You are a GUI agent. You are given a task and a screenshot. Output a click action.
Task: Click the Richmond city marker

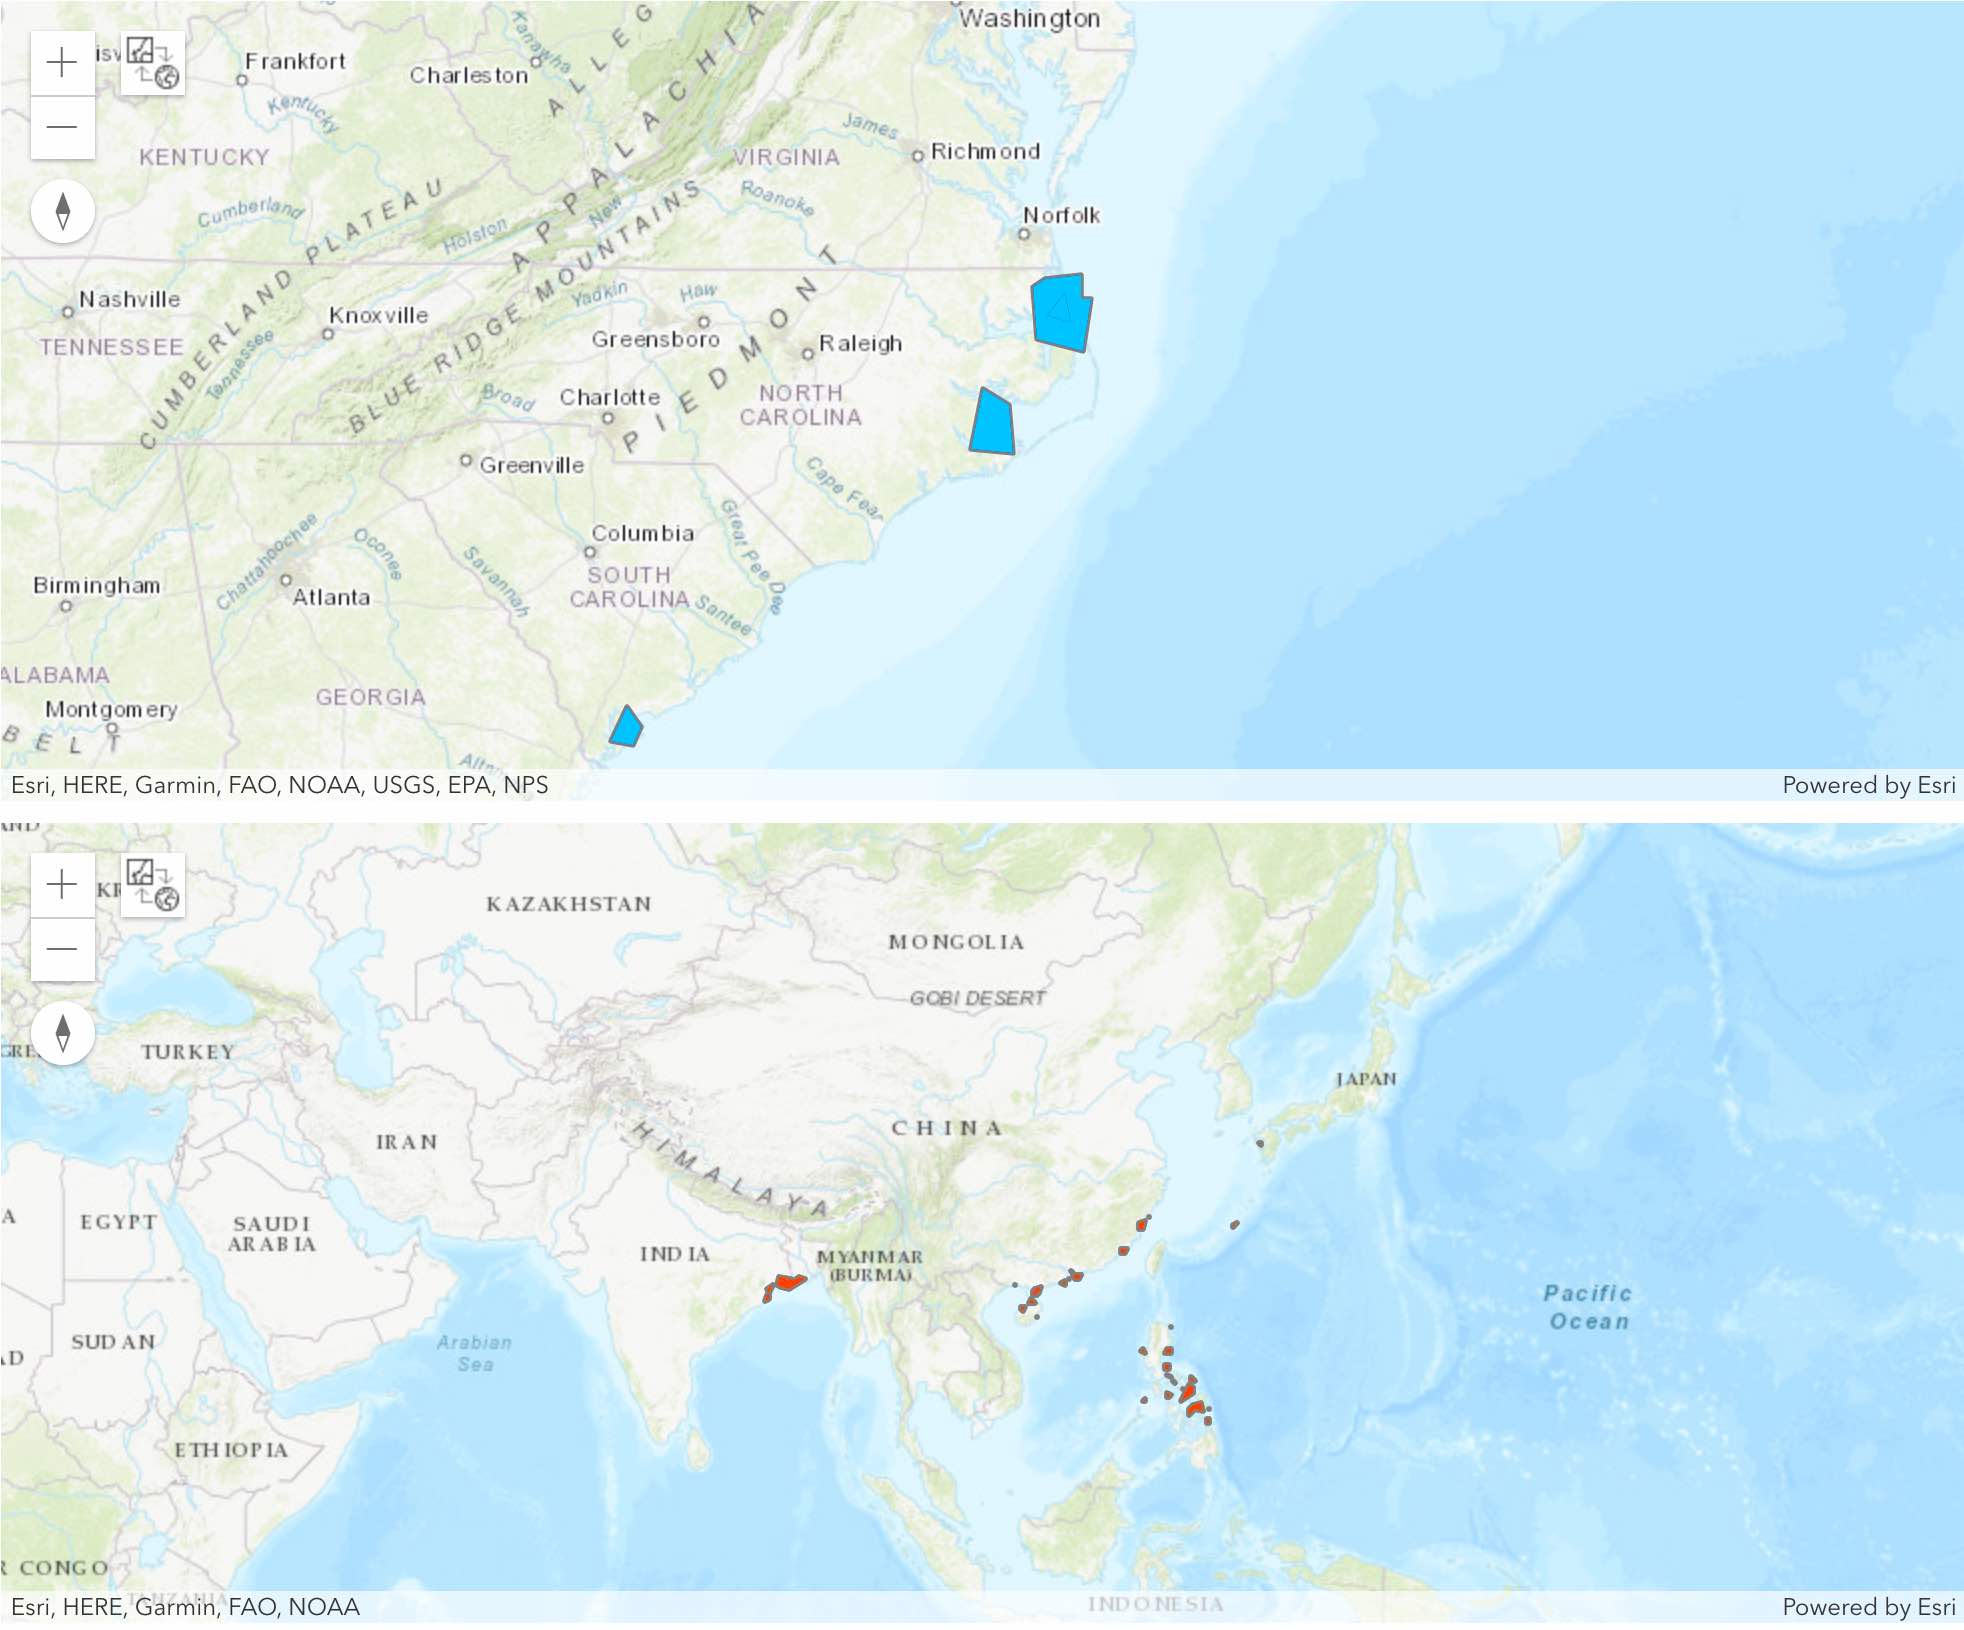[x=917, y=156]
